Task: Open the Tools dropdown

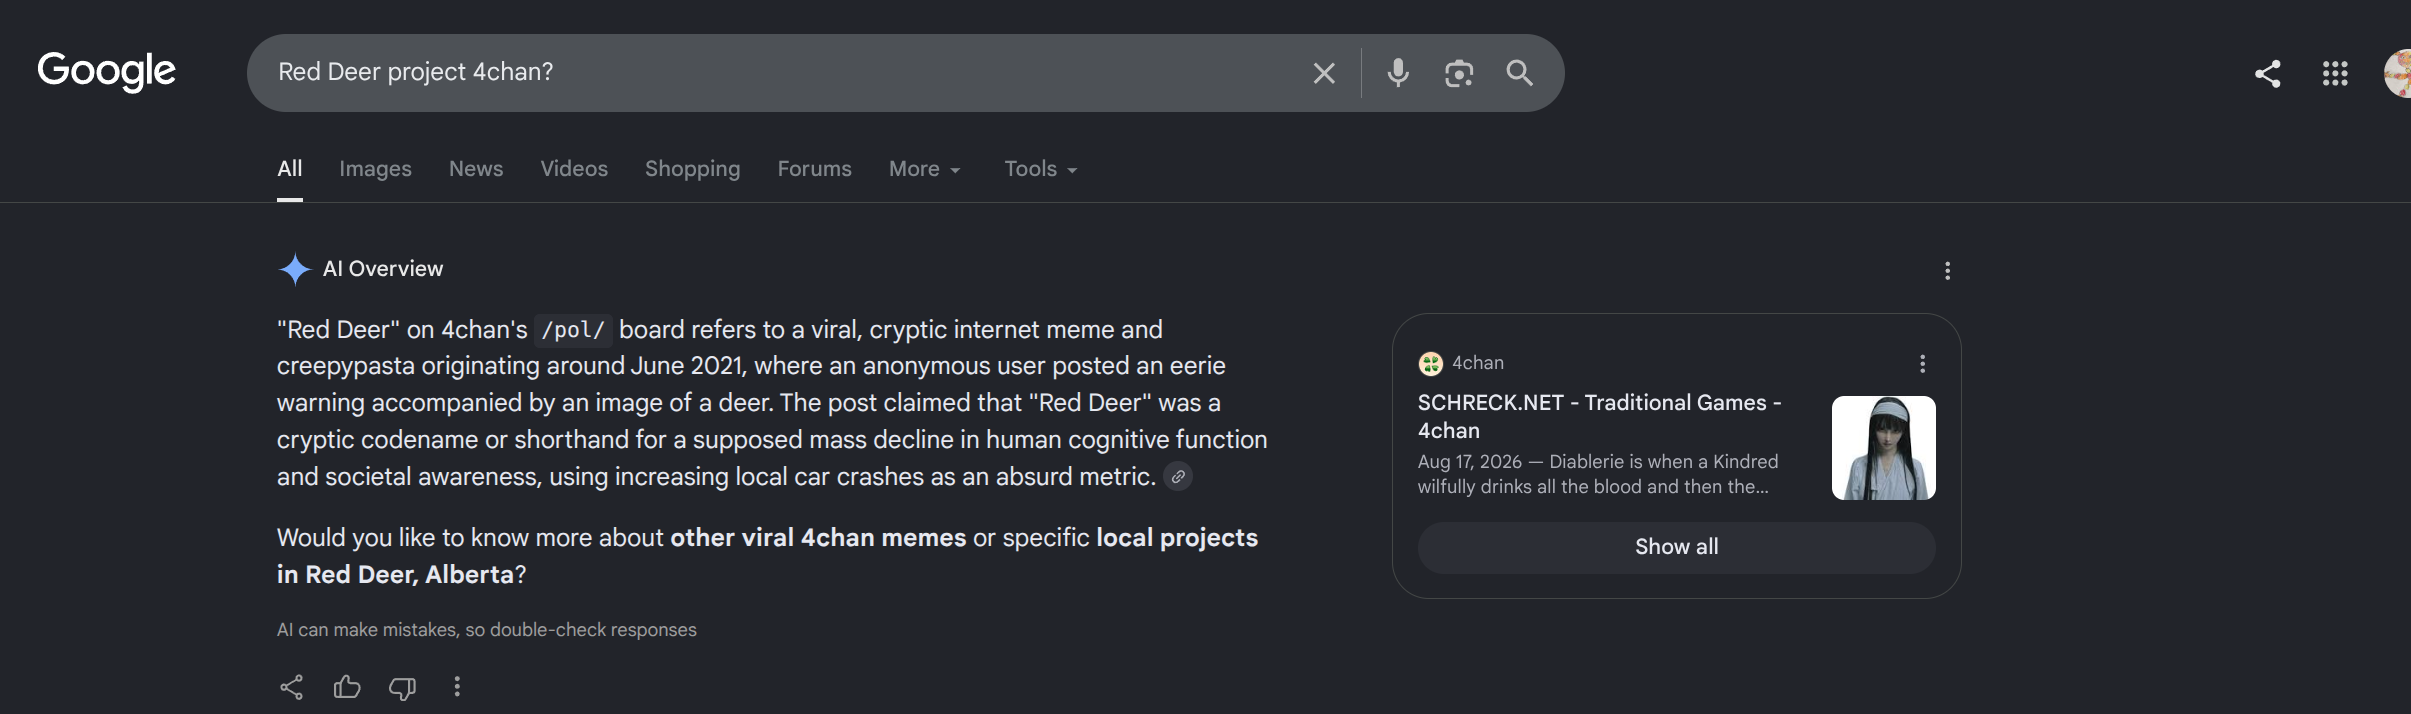Action: pos(1041,169)
